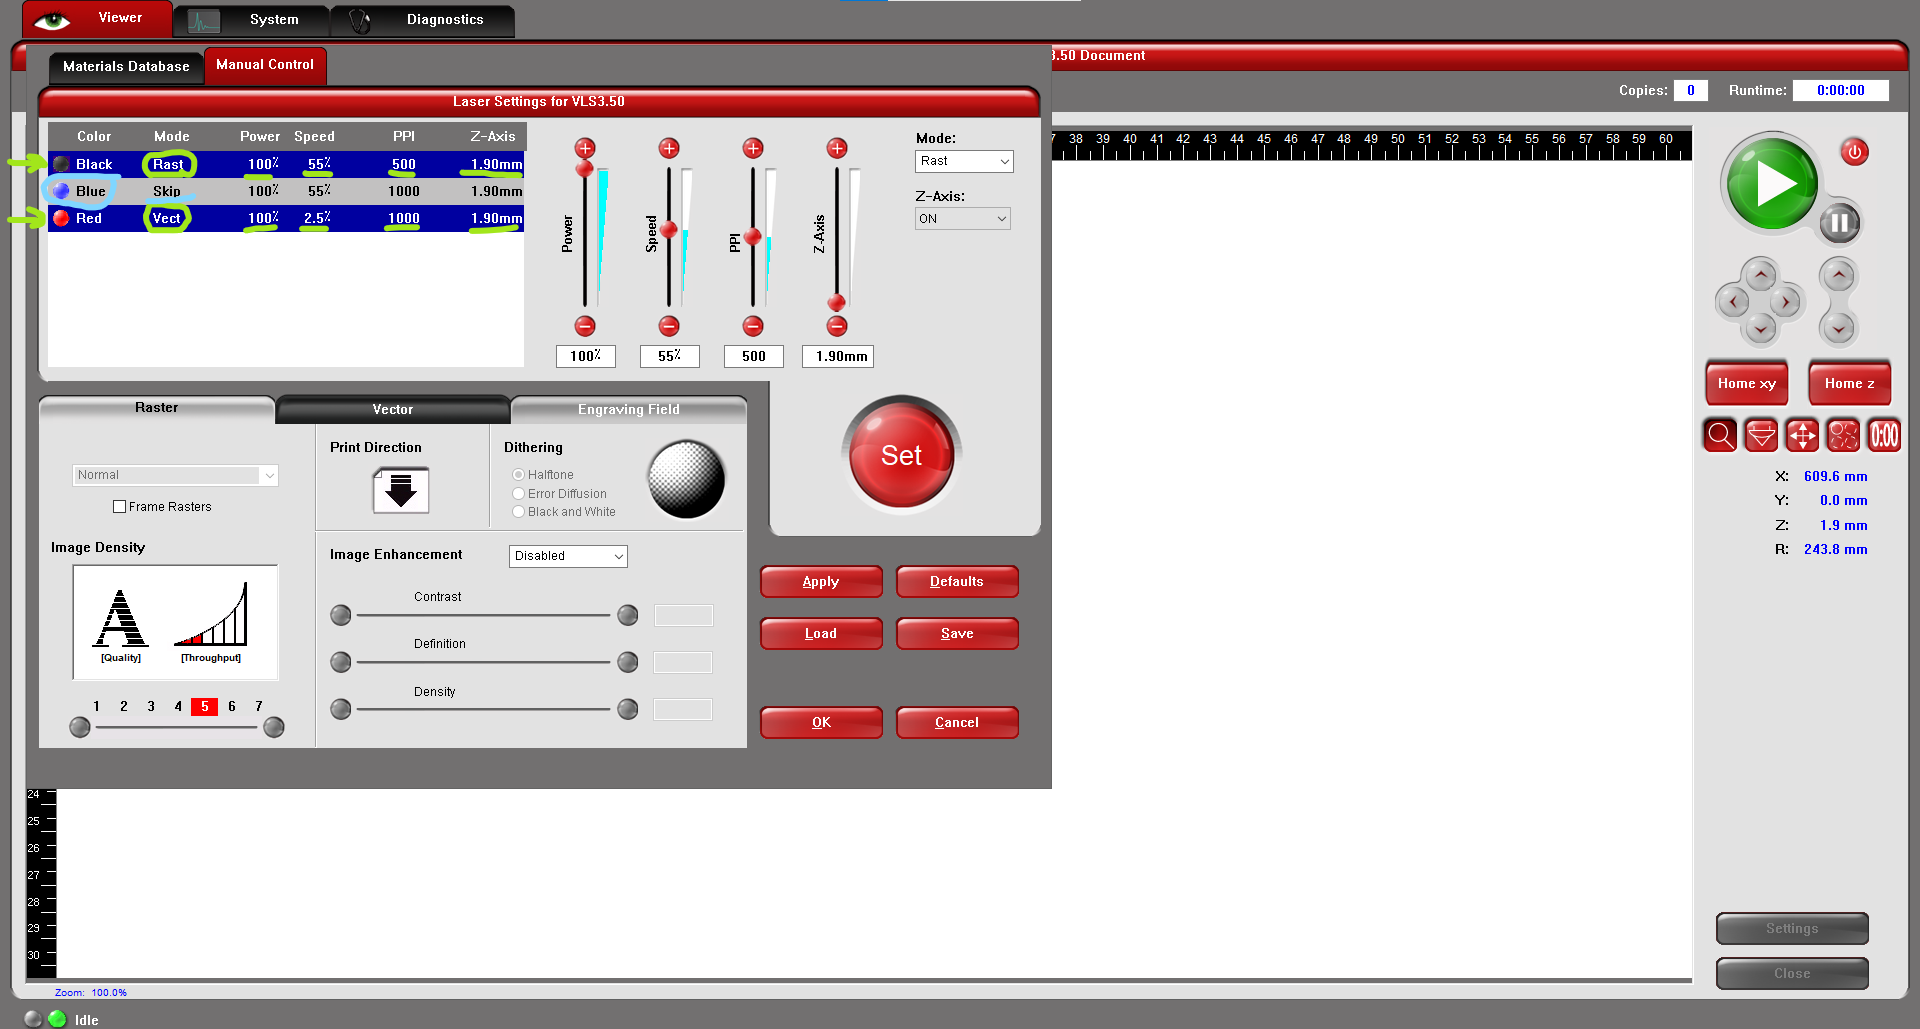Select the Black color row

pos(286,164)
